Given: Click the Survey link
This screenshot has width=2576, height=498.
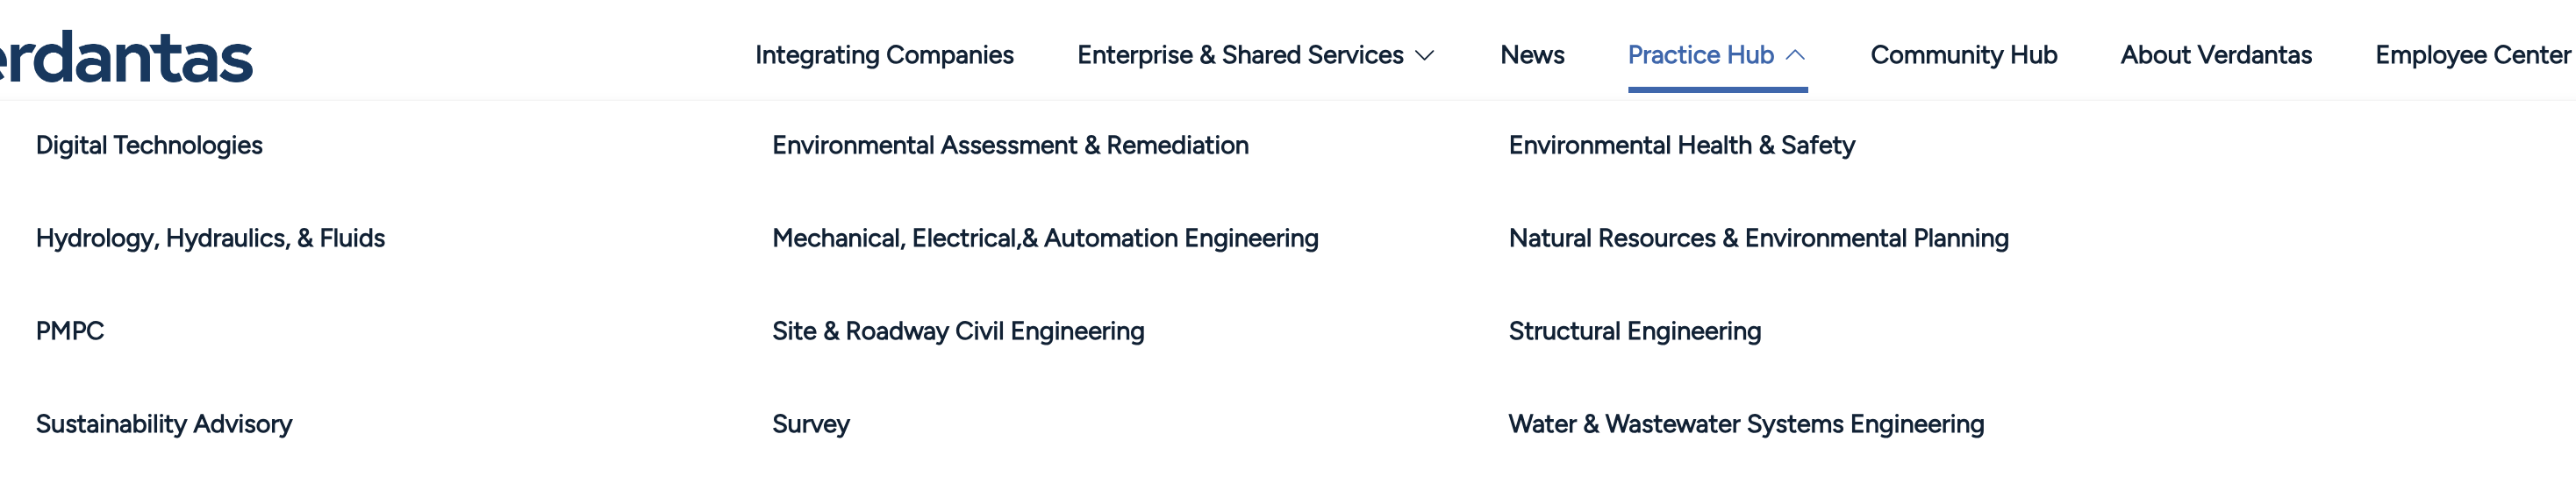Looking at the screenshot, I should click(x=810, y=425).
